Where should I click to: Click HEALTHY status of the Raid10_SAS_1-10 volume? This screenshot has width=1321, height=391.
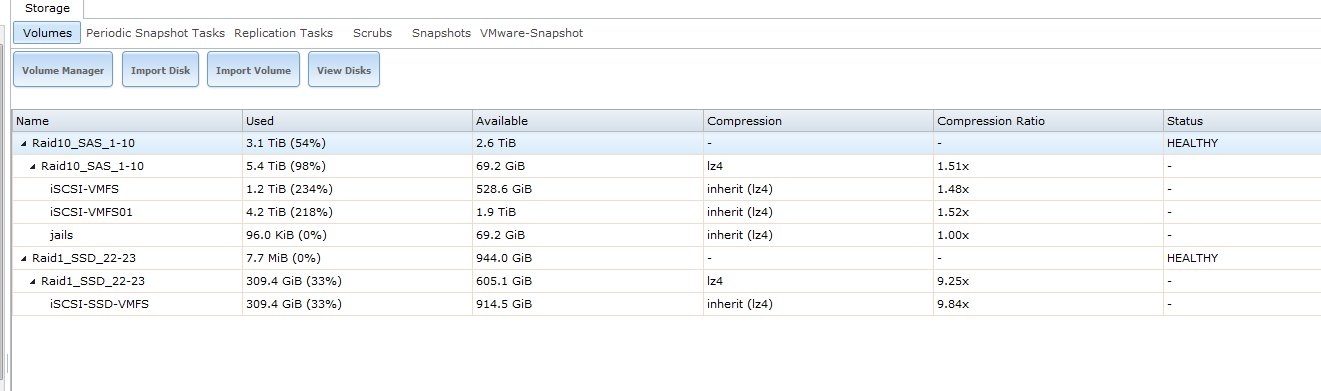[x=1192, y=144]
